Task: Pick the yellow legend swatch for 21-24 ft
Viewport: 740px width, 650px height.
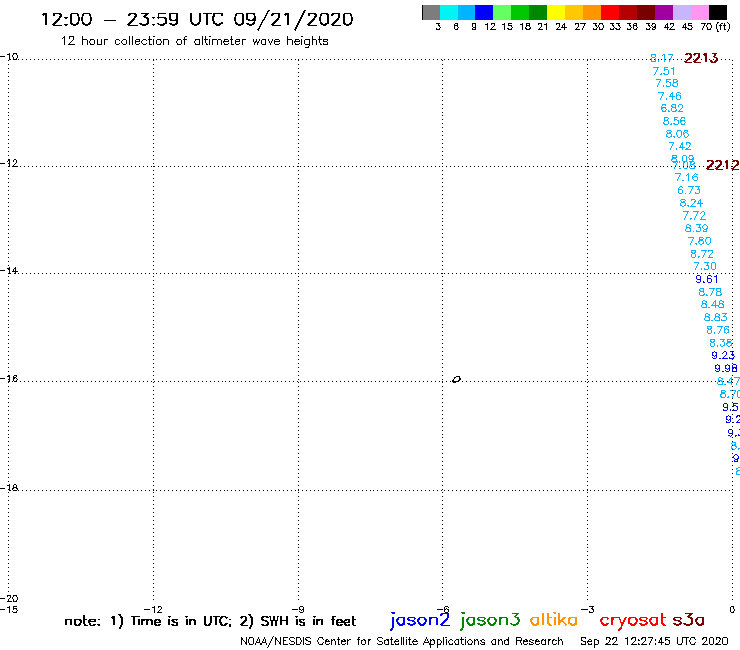Action: [556, 12]
